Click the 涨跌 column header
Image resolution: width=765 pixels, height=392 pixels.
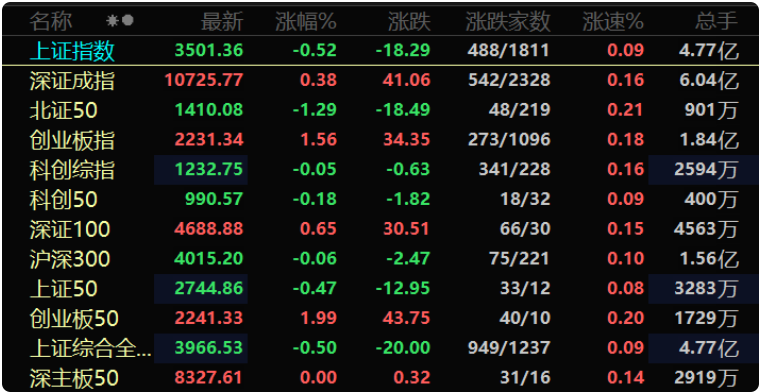click(x=409, y=21)
